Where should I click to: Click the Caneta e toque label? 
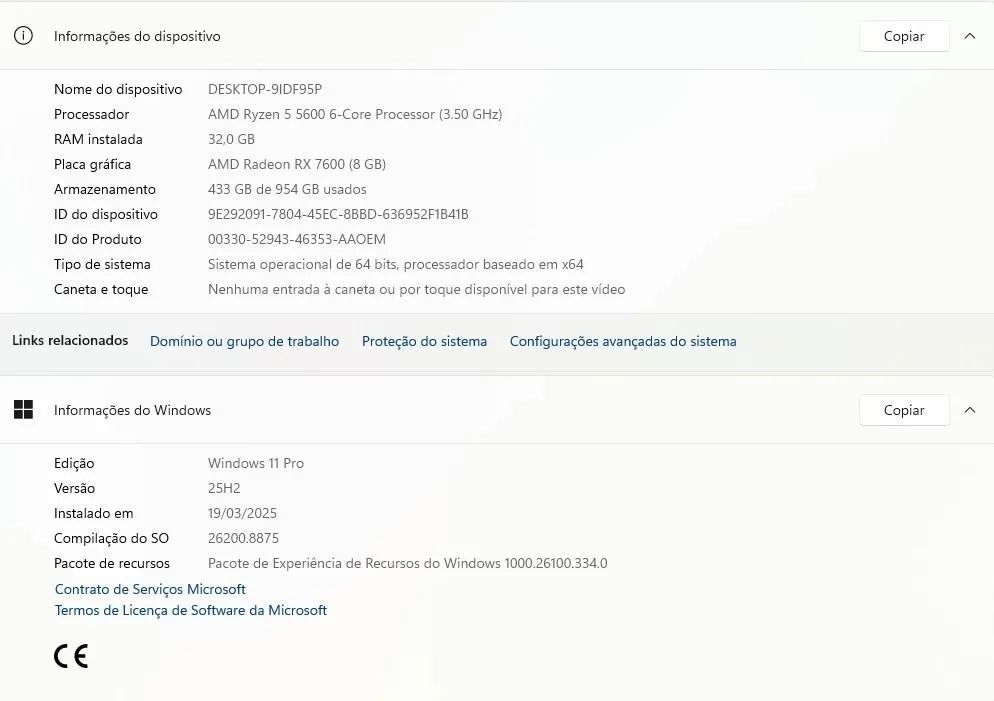[101, 290]
